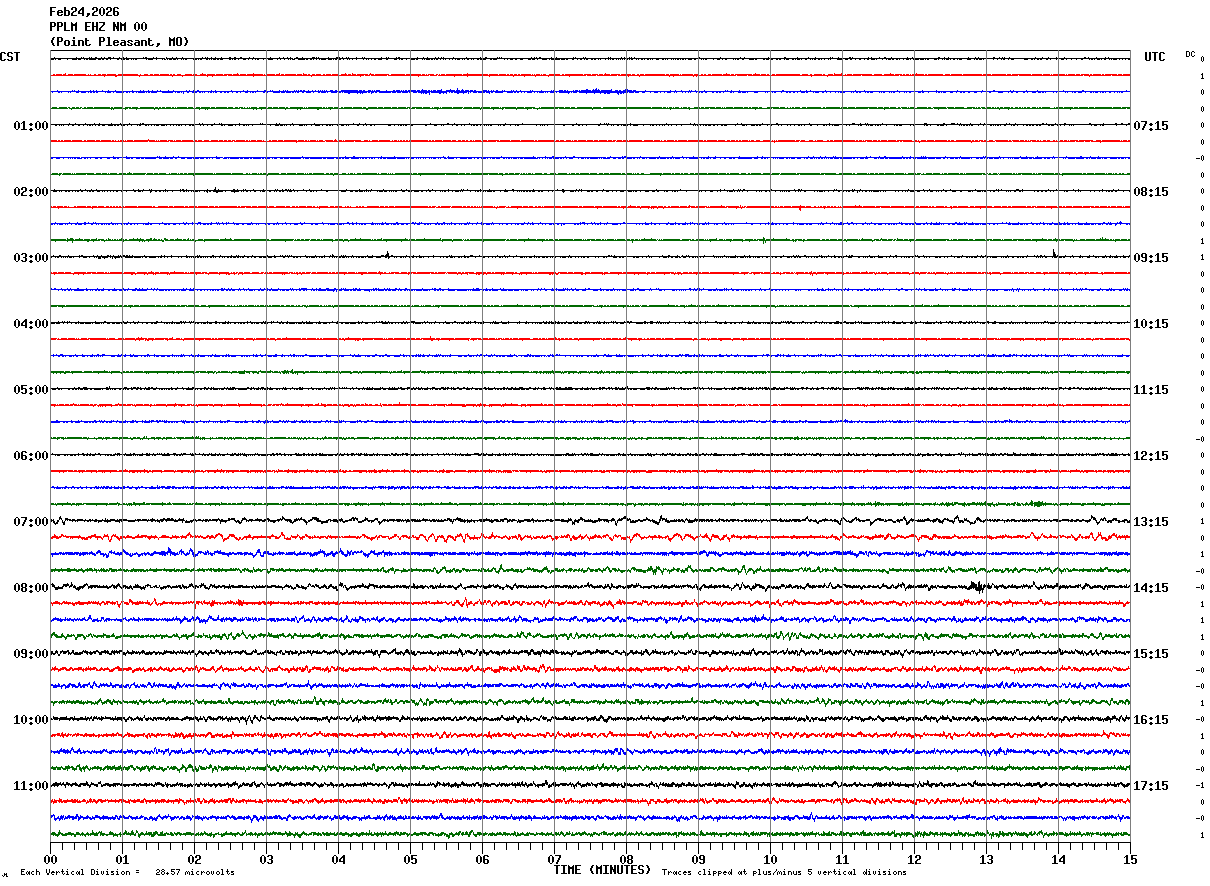Select the '02:00' CST row label
This screenshot has width=1210, height=886.
pyautogui.click(x=31, y=192)
